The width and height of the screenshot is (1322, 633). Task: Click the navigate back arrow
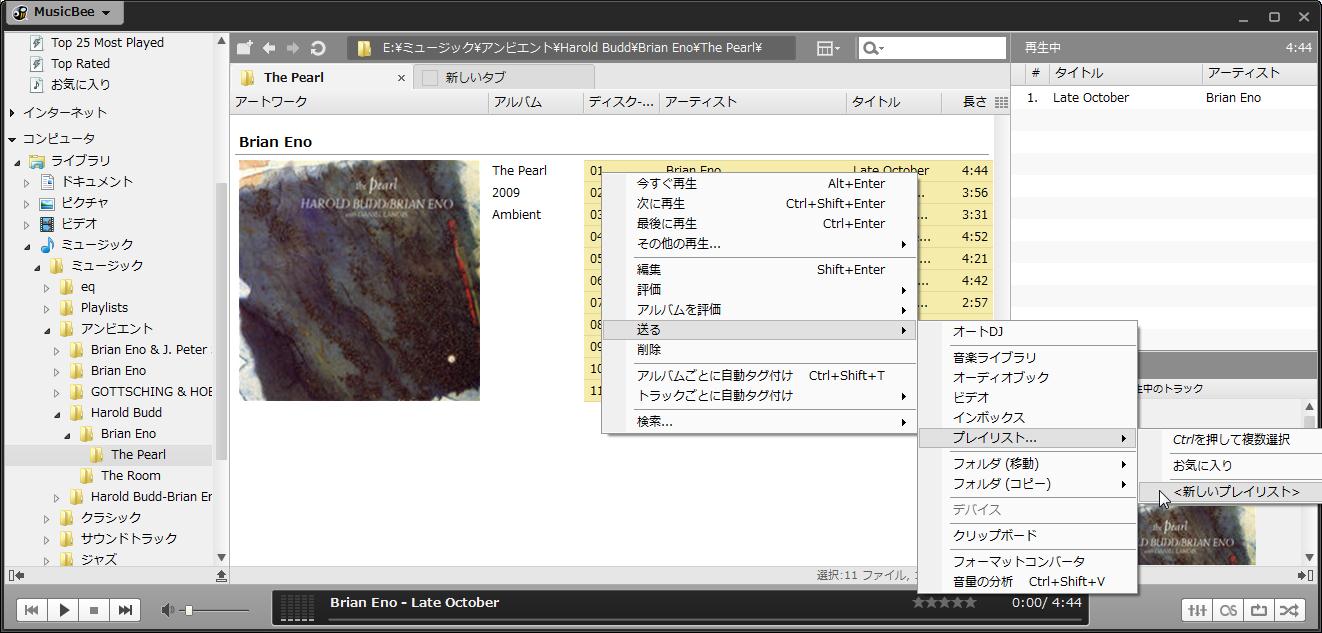[x=269, y=48]
